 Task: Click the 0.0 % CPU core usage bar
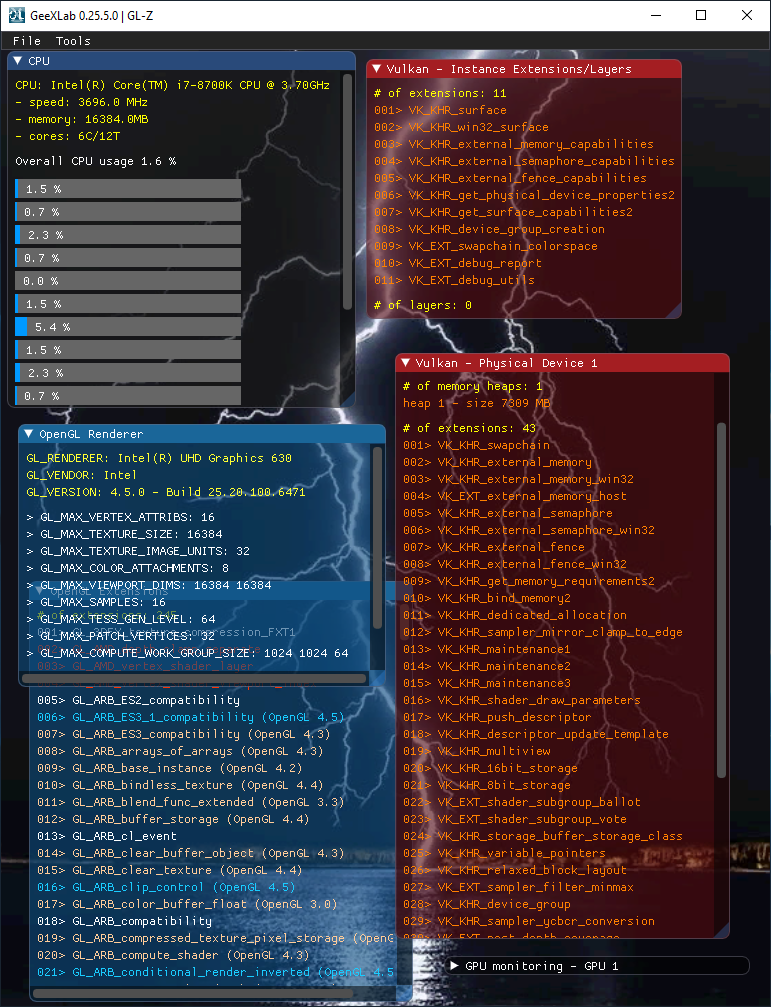pyautogui.click(x=128, y=281)
